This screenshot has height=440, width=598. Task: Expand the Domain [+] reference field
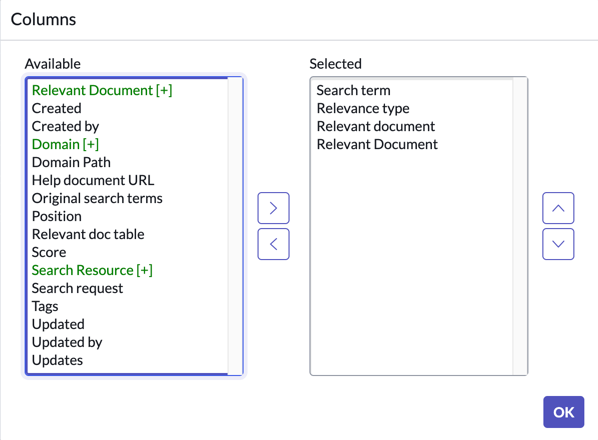[65, 145]
